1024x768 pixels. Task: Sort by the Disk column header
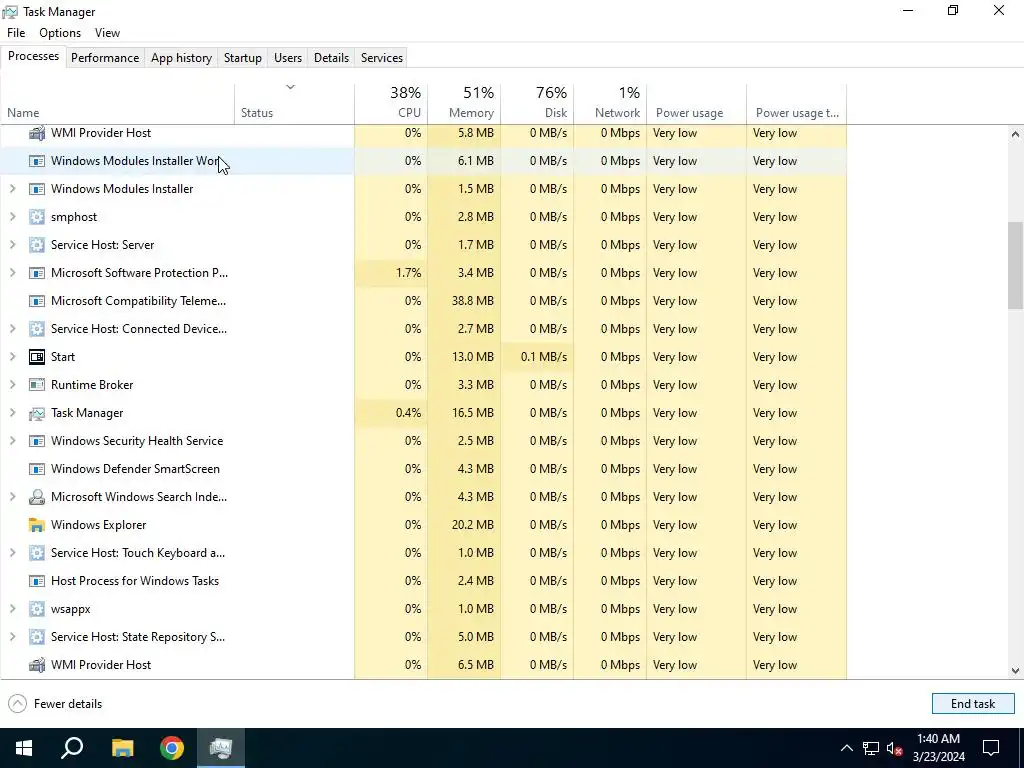point(537,103)
